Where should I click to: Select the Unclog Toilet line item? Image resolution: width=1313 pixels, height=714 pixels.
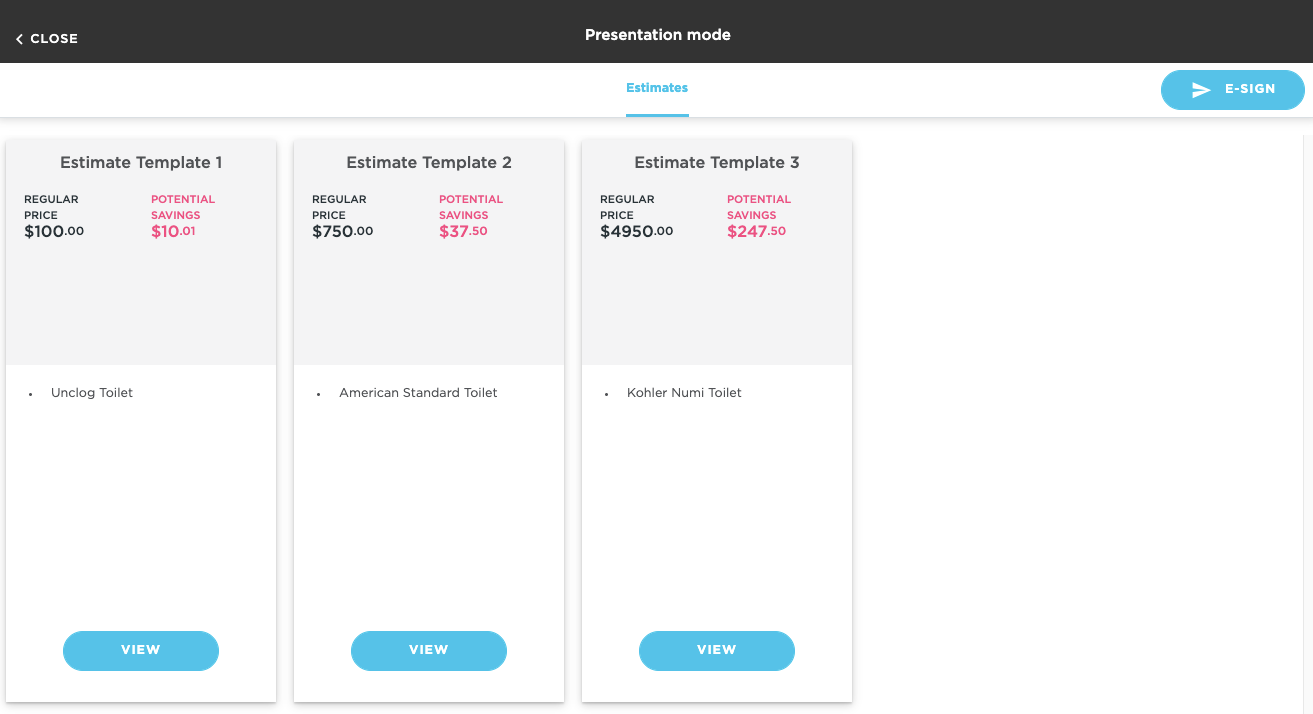tap(92, 392)
